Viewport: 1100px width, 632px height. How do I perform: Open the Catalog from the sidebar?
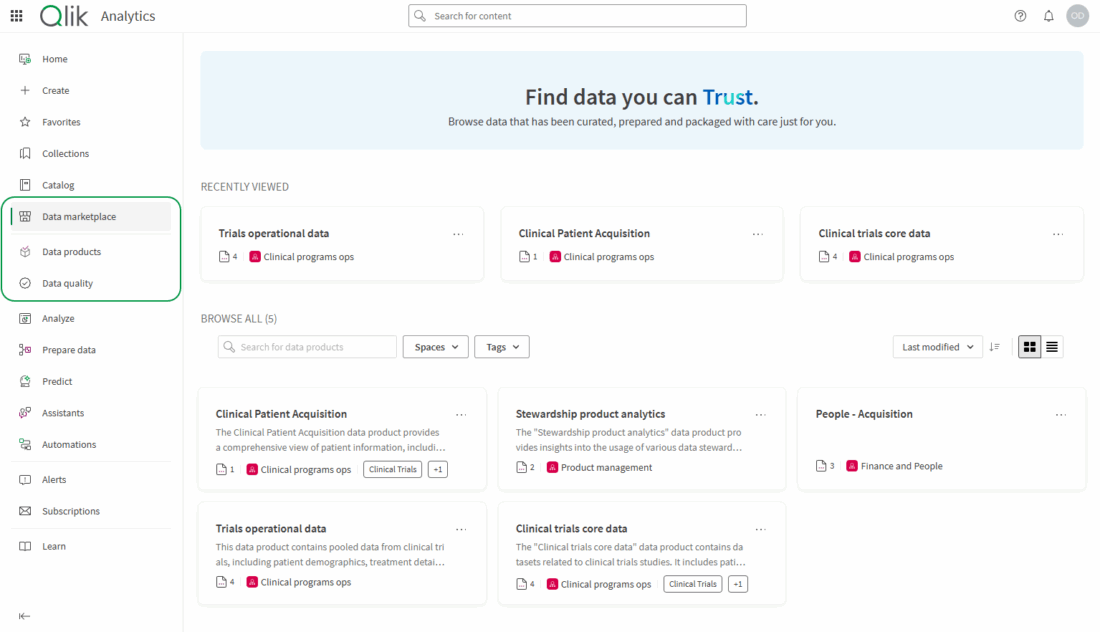[24, 185]
